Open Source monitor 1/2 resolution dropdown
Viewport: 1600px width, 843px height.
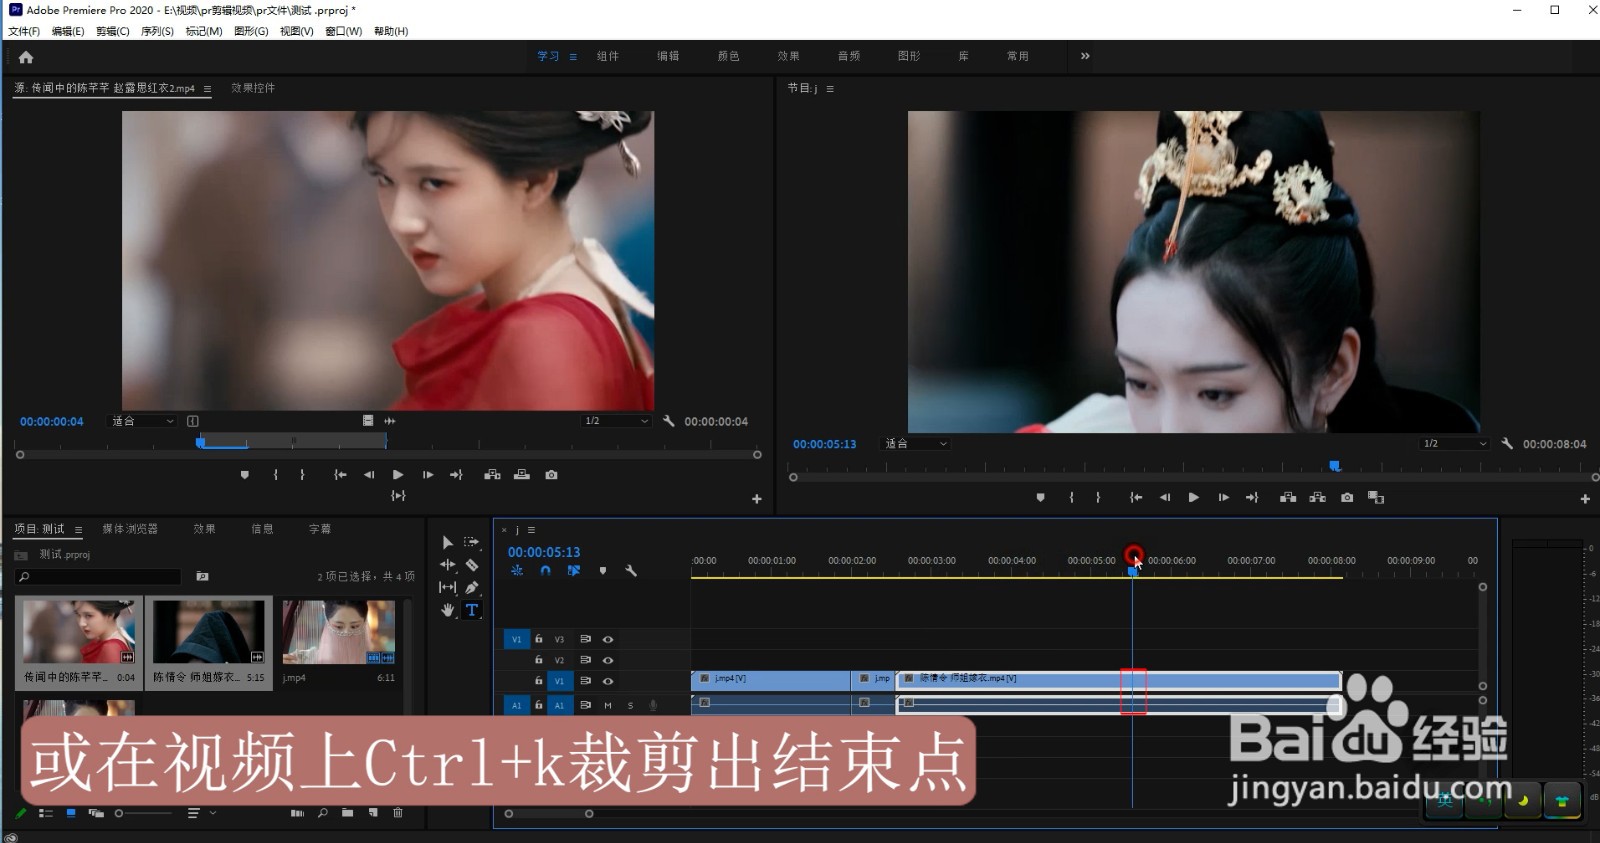pos(616,421)
